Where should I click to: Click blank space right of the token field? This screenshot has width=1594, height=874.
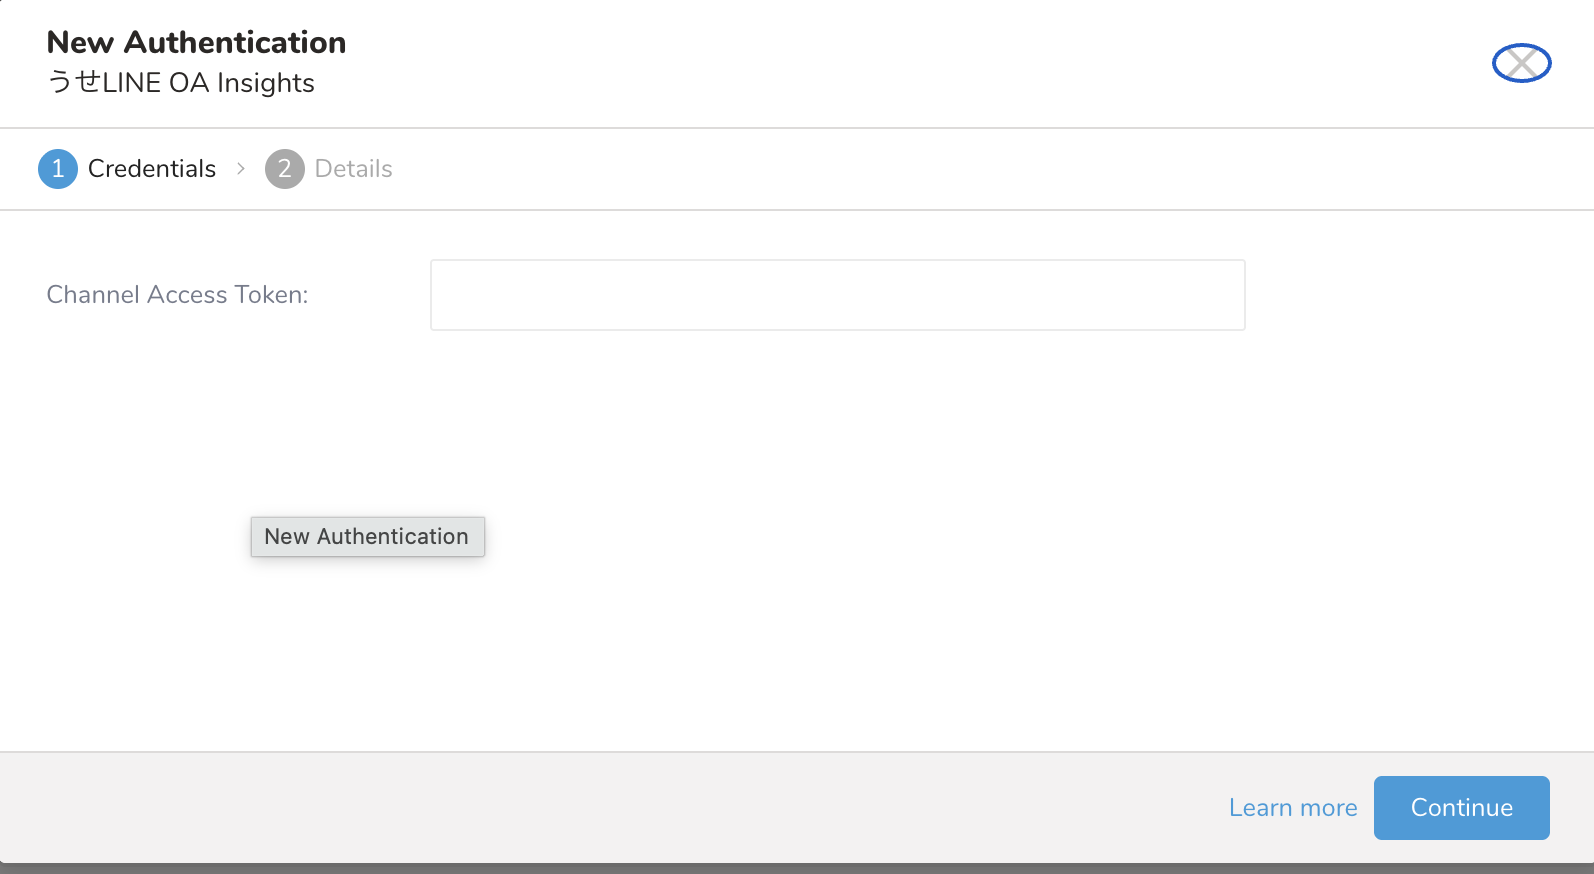(1420, 295)
